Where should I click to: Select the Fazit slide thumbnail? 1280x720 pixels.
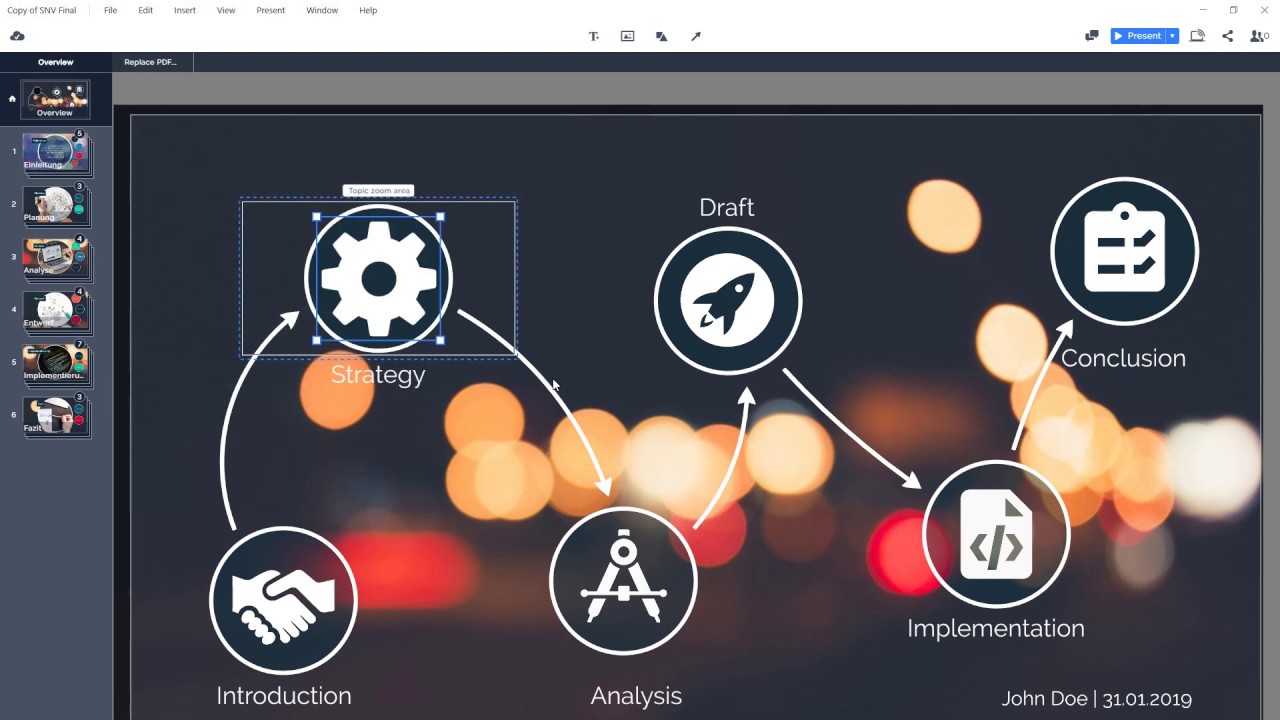pyautogui.click(x=55, y=416)
